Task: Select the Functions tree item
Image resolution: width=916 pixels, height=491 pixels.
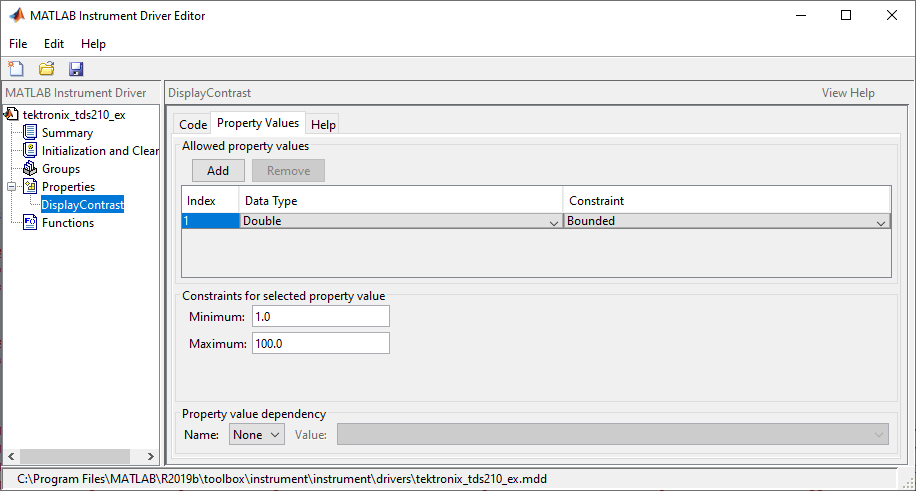Action: 68,223
